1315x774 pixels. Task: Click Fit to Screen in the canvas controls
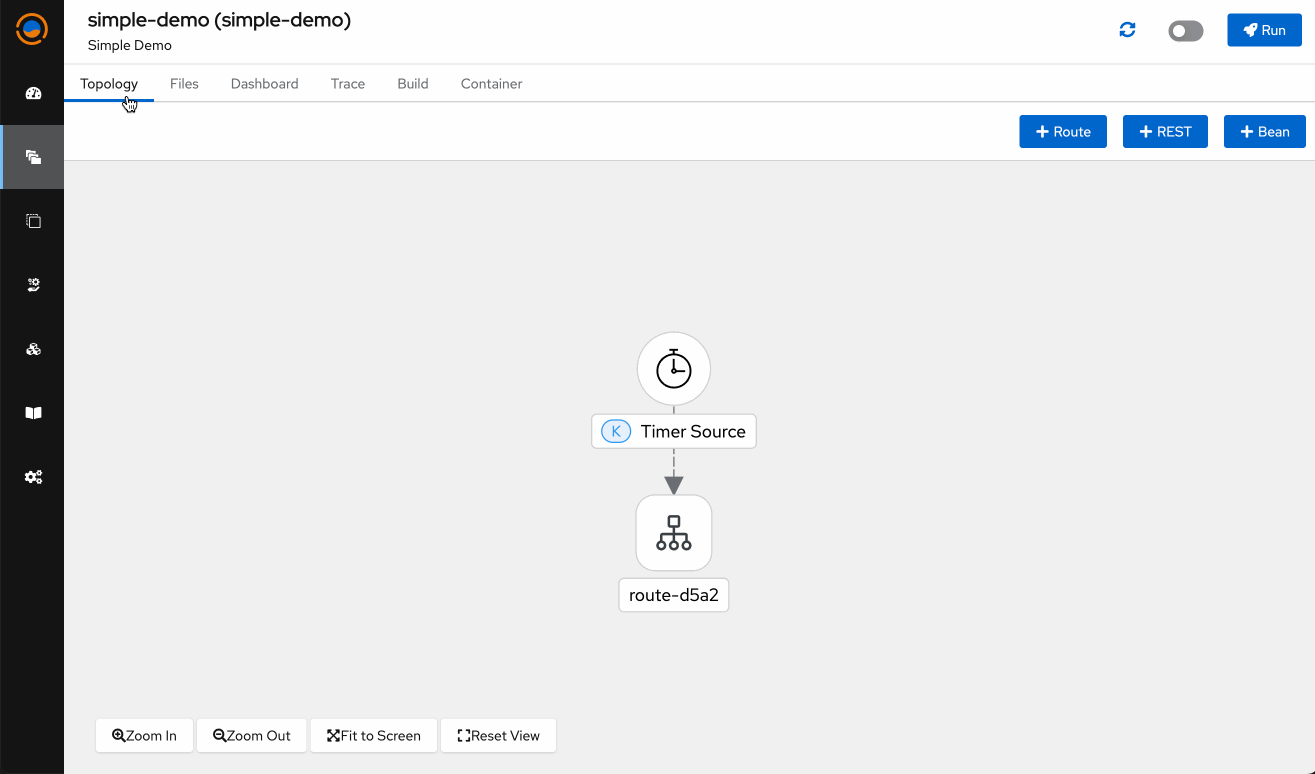[x=373, y=735]
